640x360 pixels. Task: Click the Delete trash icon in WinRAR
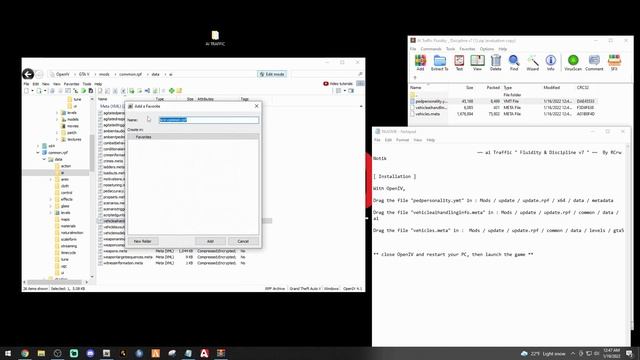496,62
